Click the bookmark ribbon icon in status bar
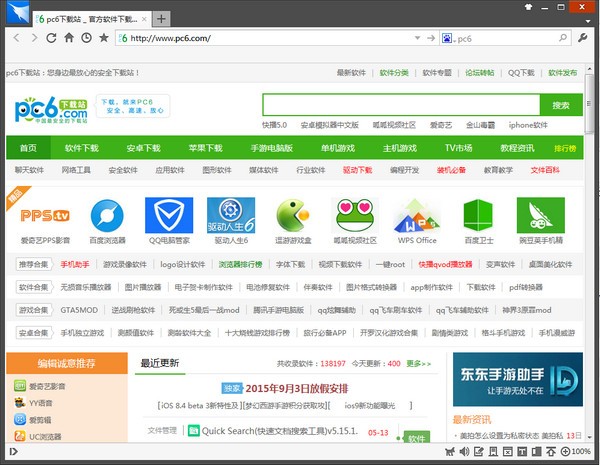600x465 pixels. pyautogui.click(x=494, y=452)
